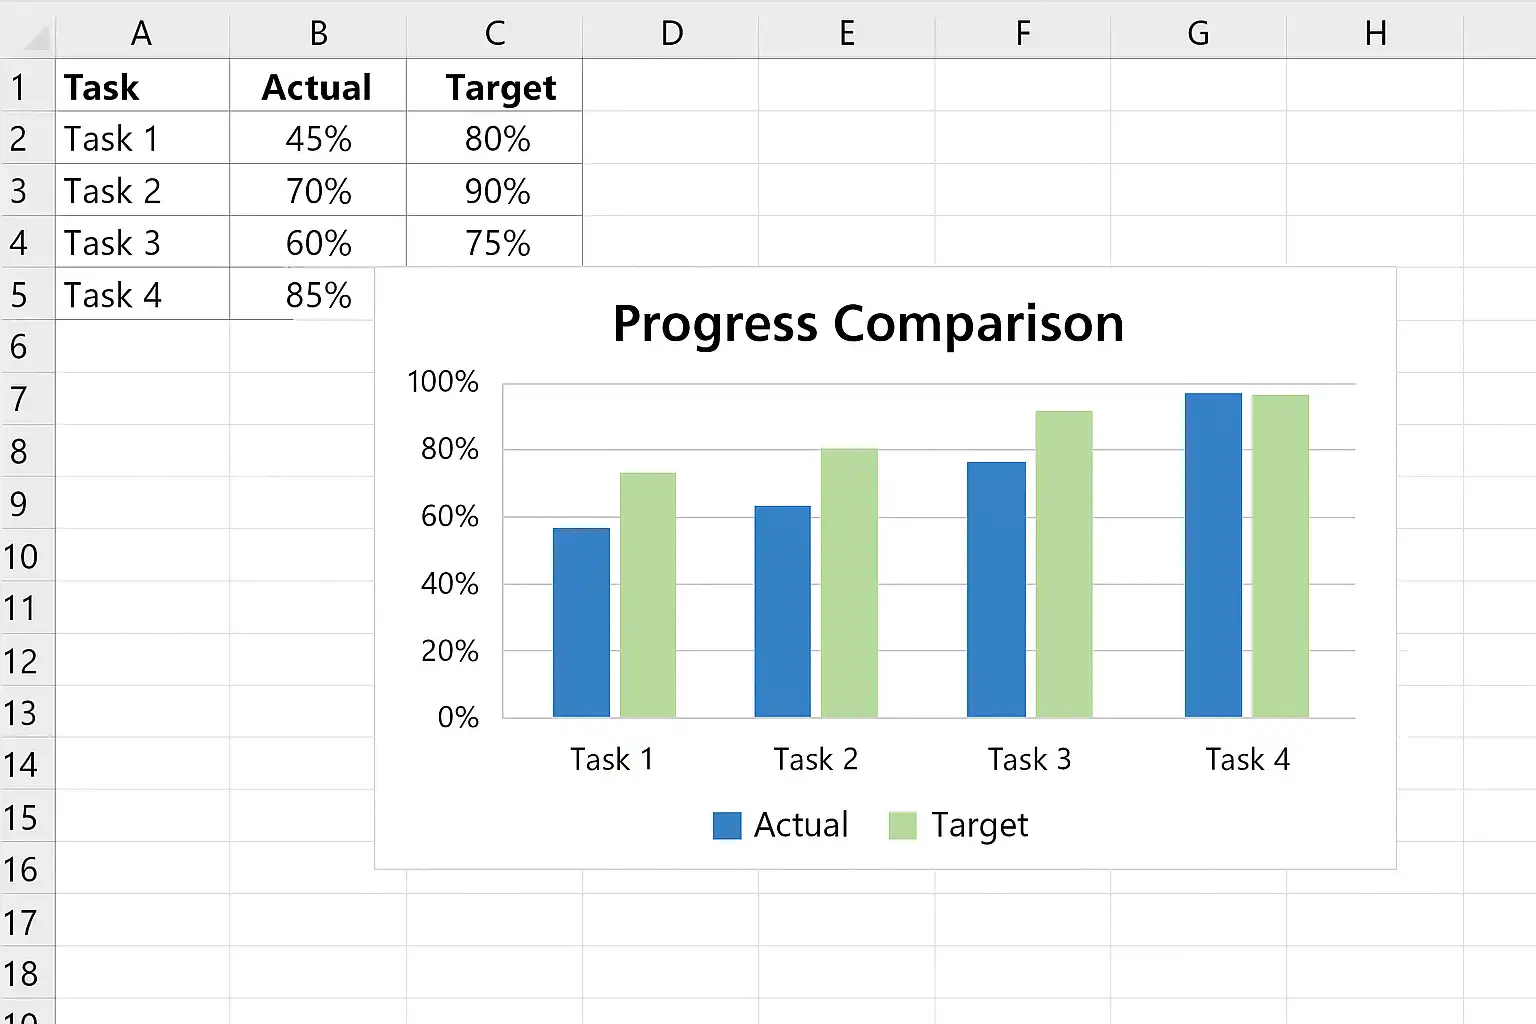Select the 'Actual' column header cell

(x=318, y=87)
